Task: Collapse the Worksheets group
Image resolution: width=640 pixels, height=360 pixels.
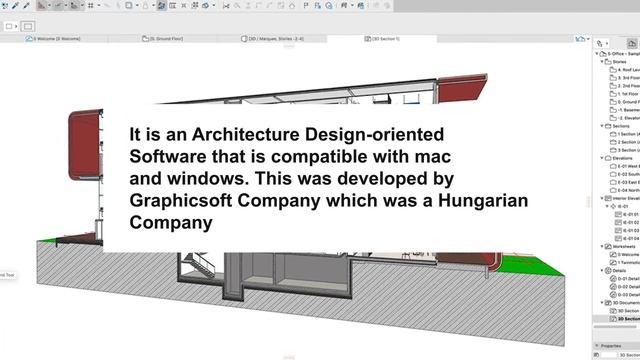Action: pos(602,247)
